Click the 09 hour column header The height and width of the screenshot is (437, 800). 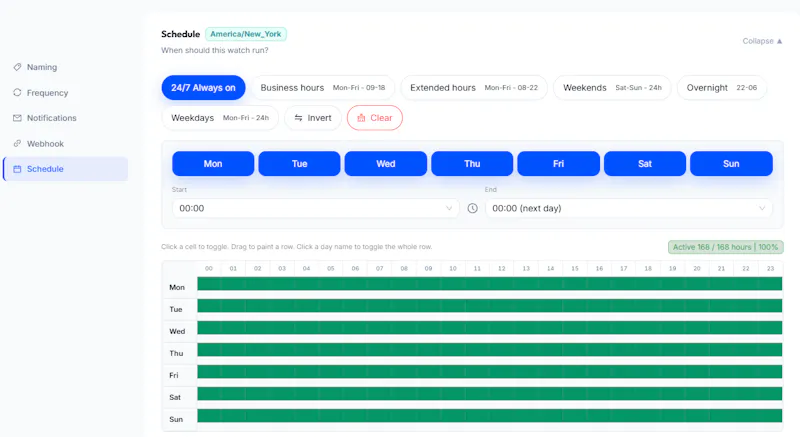(x=428, y=268)
